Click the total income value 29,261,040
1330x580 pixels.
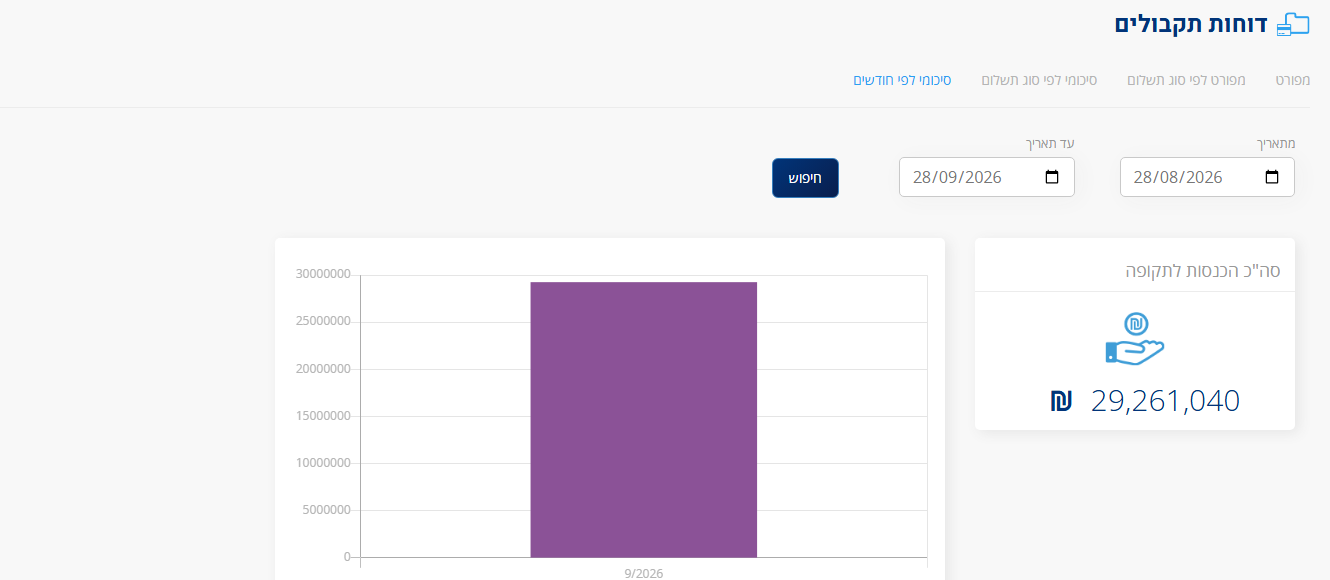coord(1165,401)
